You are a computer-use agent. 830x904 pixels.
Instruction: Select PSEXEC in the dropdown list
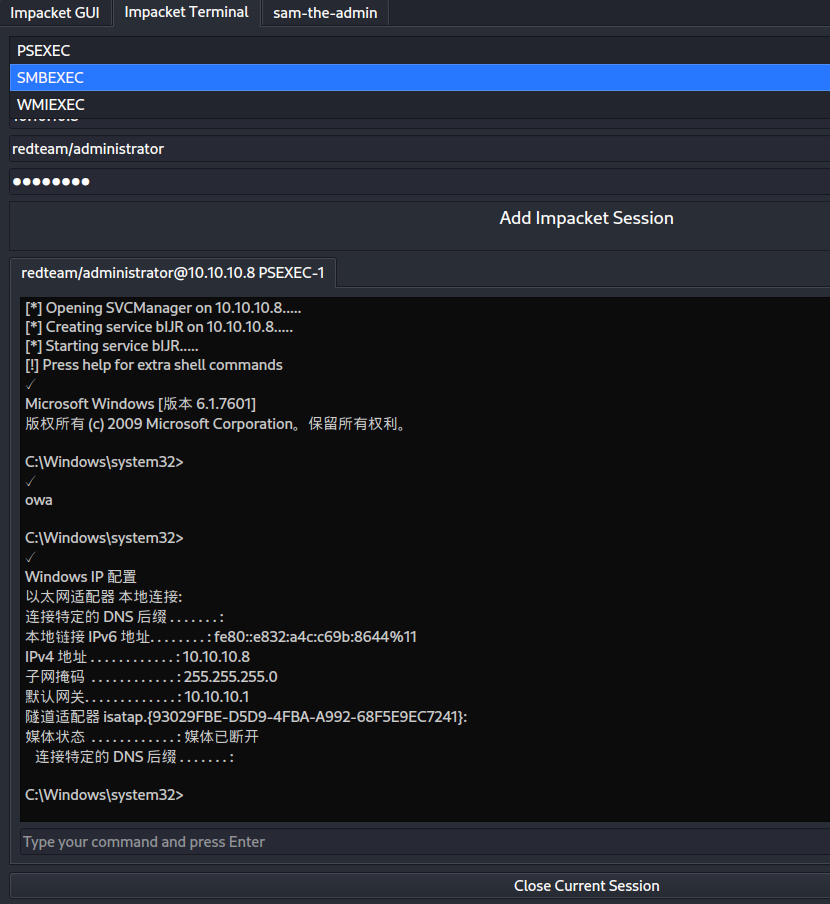click(x=420, y=51)
